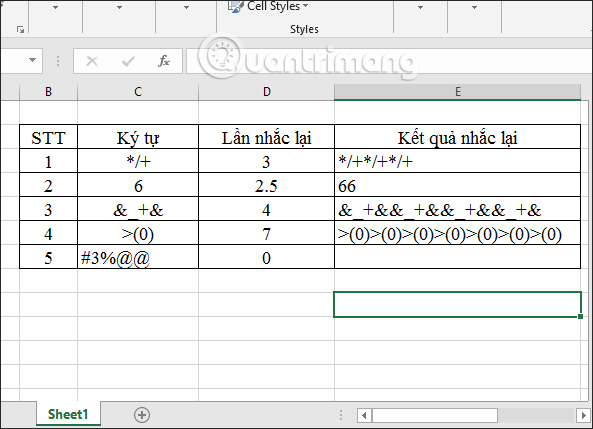Switch to the Sheet1 tab
This screenshot has height=429, width=593.
pos(68,414)
